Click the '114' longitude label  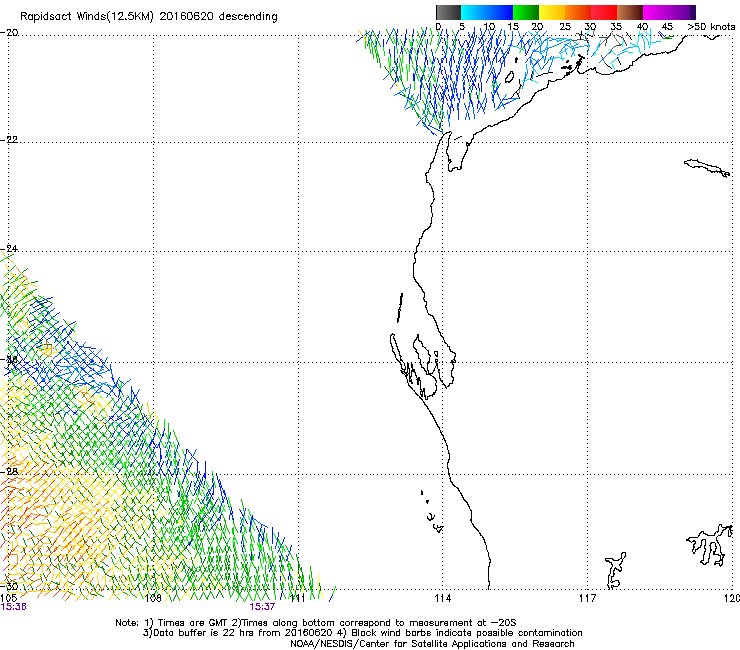pyautogui.click(x=442, y=598)
